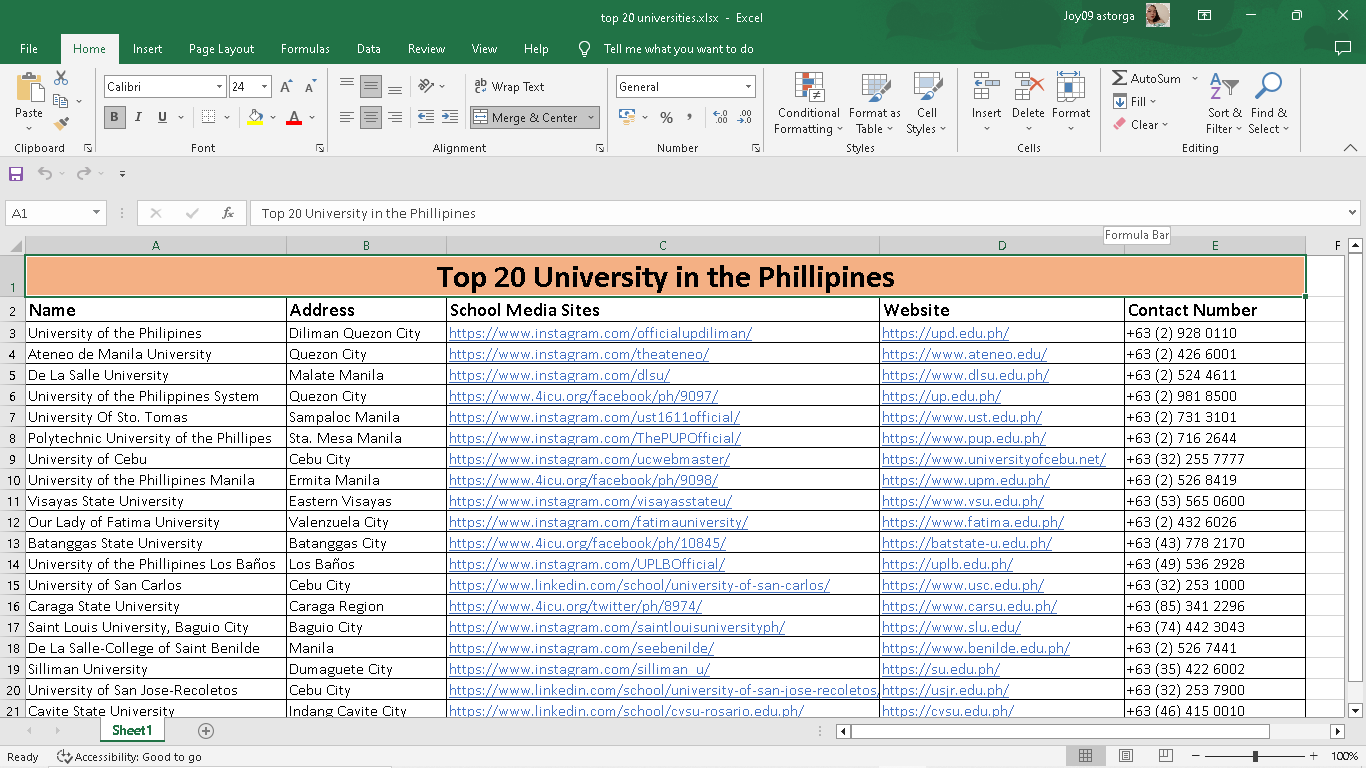Open the Formulas ribbon tab
The height and width of the screenshot is (768, 1366).
coord(305,49)
